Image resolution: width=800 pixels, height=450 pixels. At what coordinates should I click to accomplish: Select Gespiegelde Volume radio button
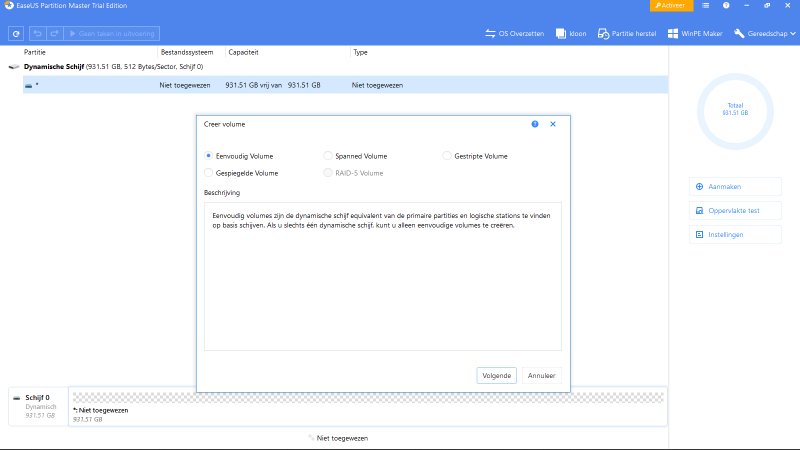point(208,173)
